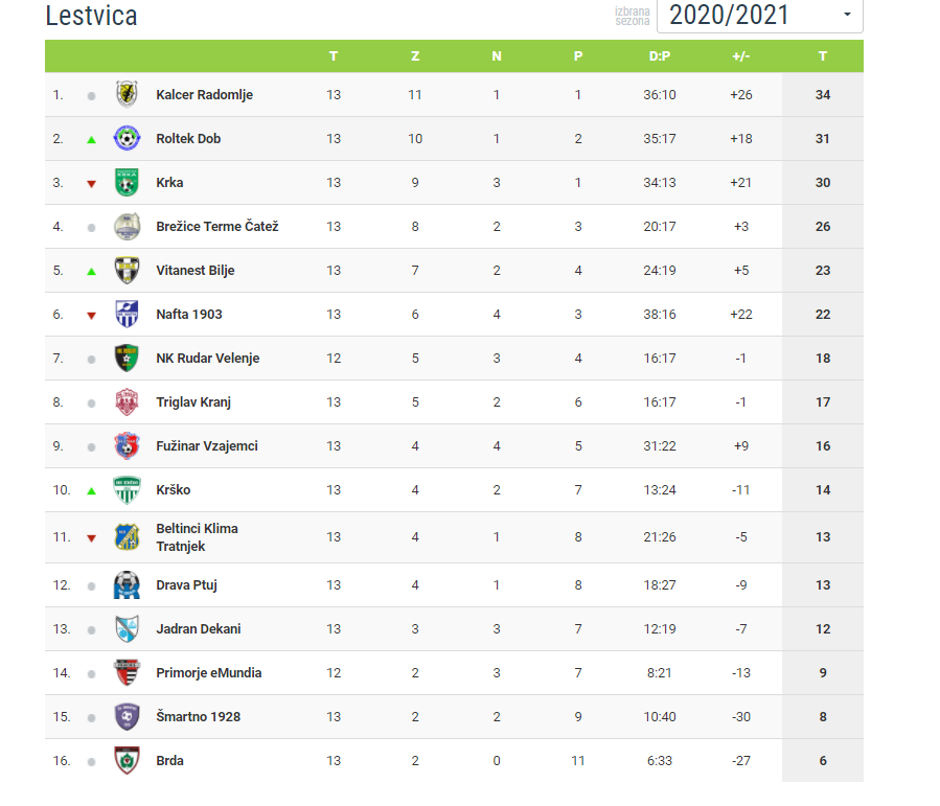Click the NK Rudar Velenje crest
The width and height of the screenshot is (940, 806).
pyautogui.click(x=127, y=358)
